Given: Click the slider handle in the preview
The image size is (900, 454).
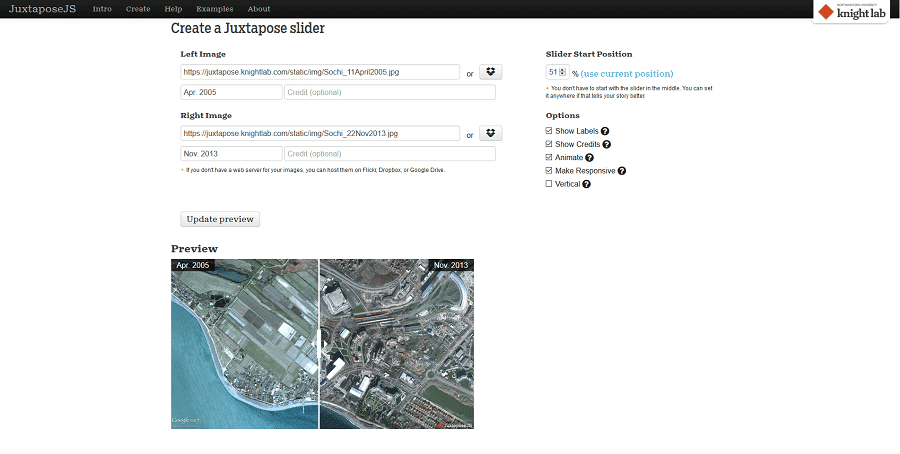Looking at the screenshot, I should pos(319,344).
